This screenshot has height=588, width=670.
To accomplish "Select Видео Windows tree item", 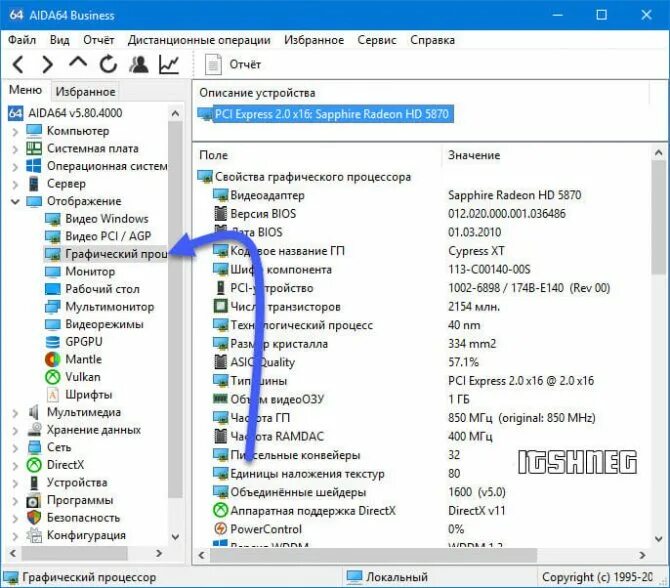I will pyautogui.click(x=106, y=218).
